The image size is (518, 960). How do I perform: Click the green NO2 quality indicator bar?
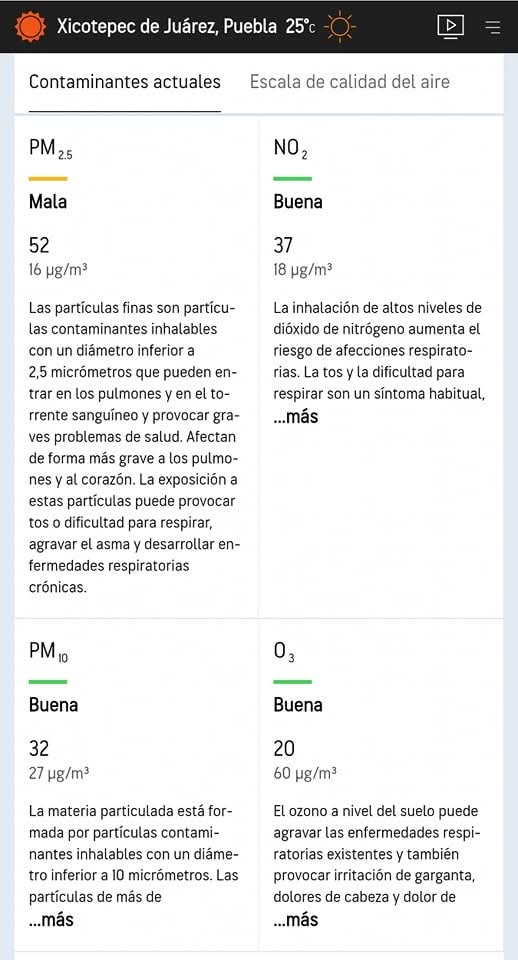[293, 179]
